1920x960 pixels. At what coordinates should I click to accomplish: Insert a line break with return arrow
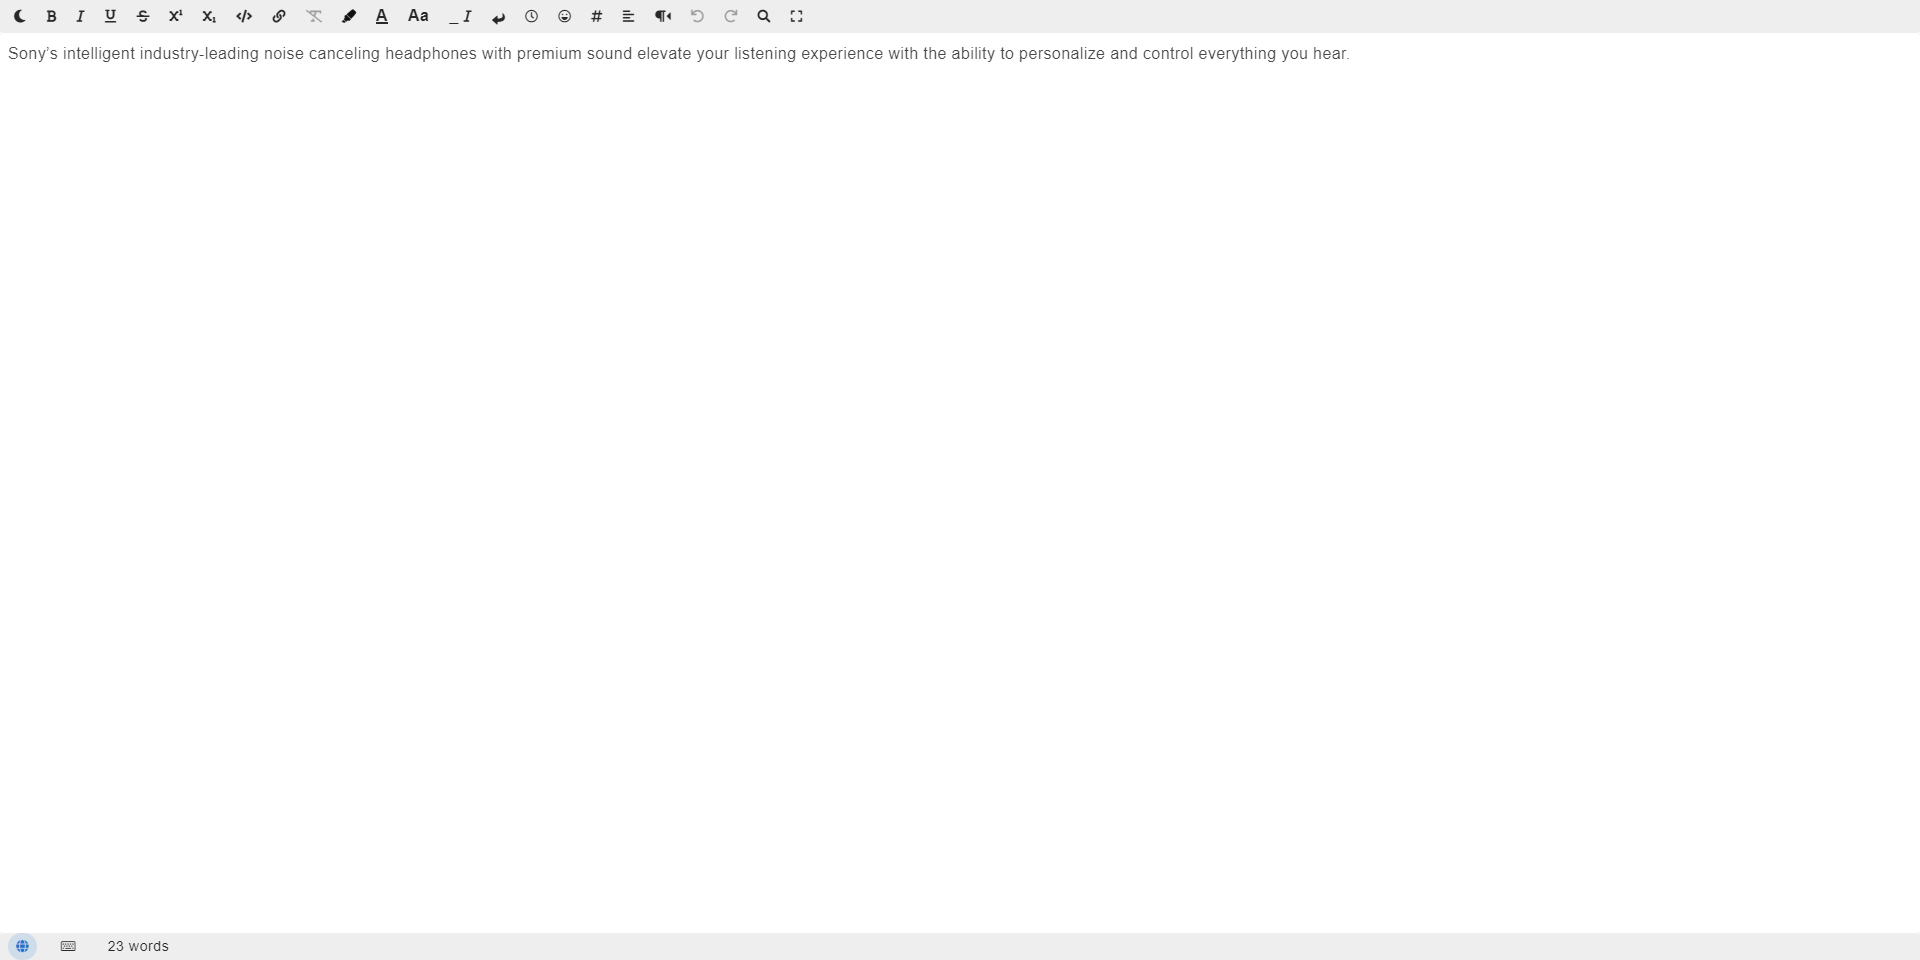pyautogui.click(x=498, y=16)
